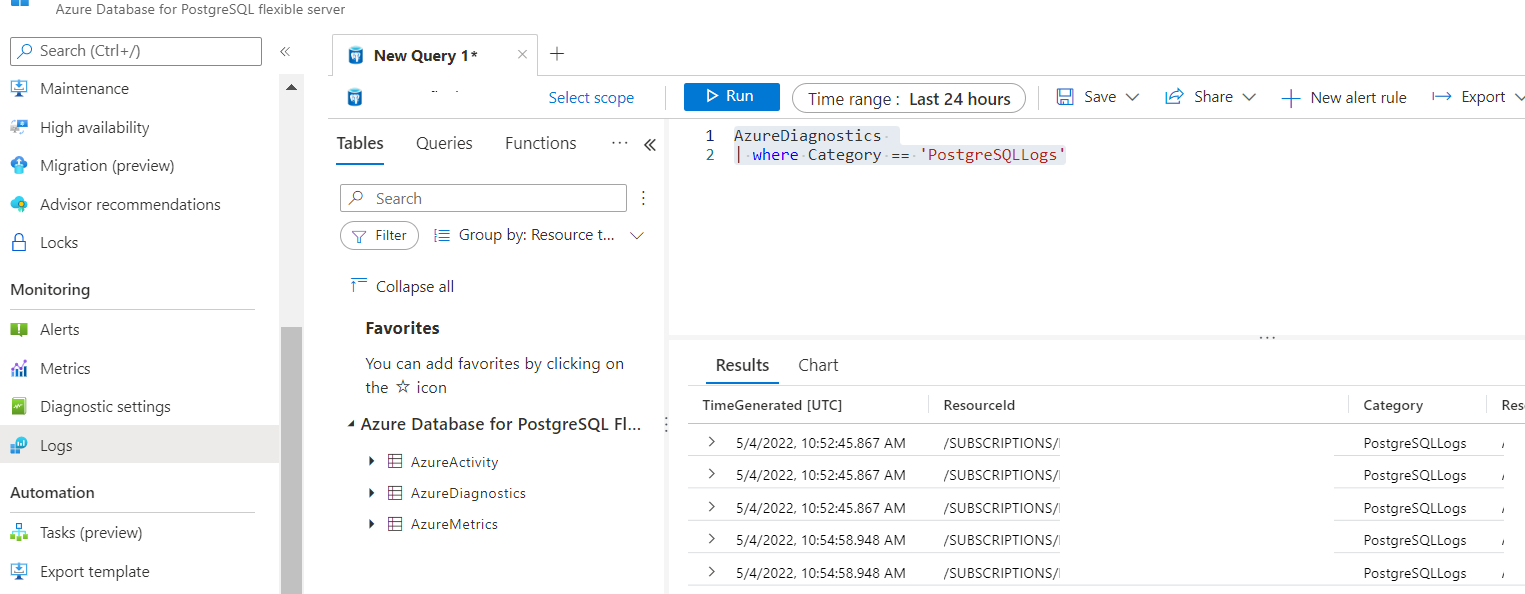Expand first result row at 10:52:45.867
Viewport: 1525px width, 594px height.
(x=711, y=442)
